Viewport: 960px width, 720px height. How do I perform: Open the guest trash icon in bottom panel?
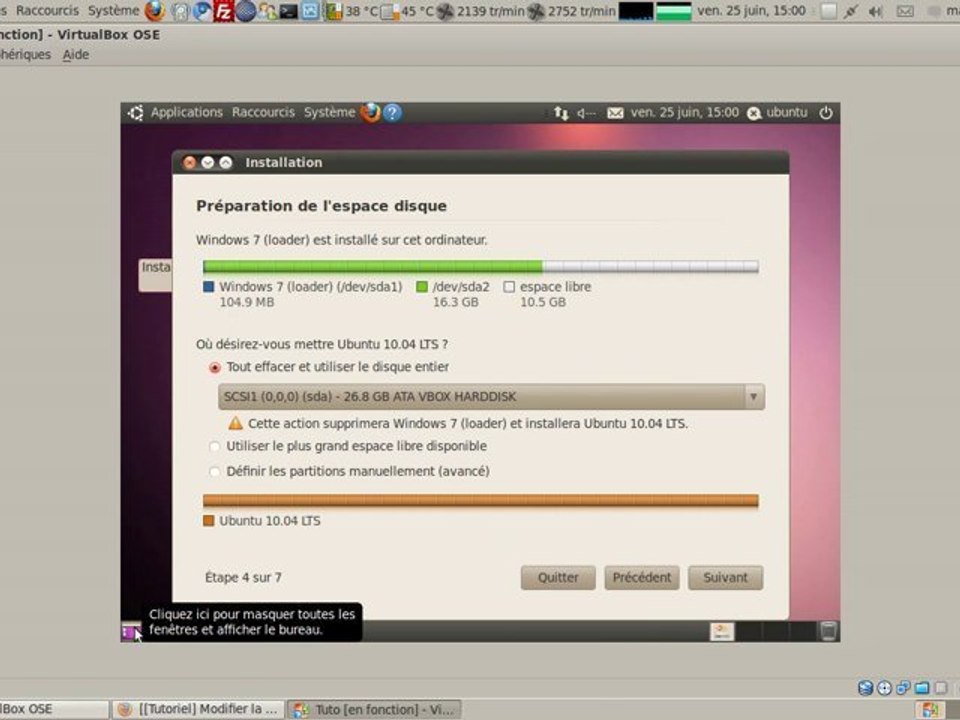click(828, 631)
